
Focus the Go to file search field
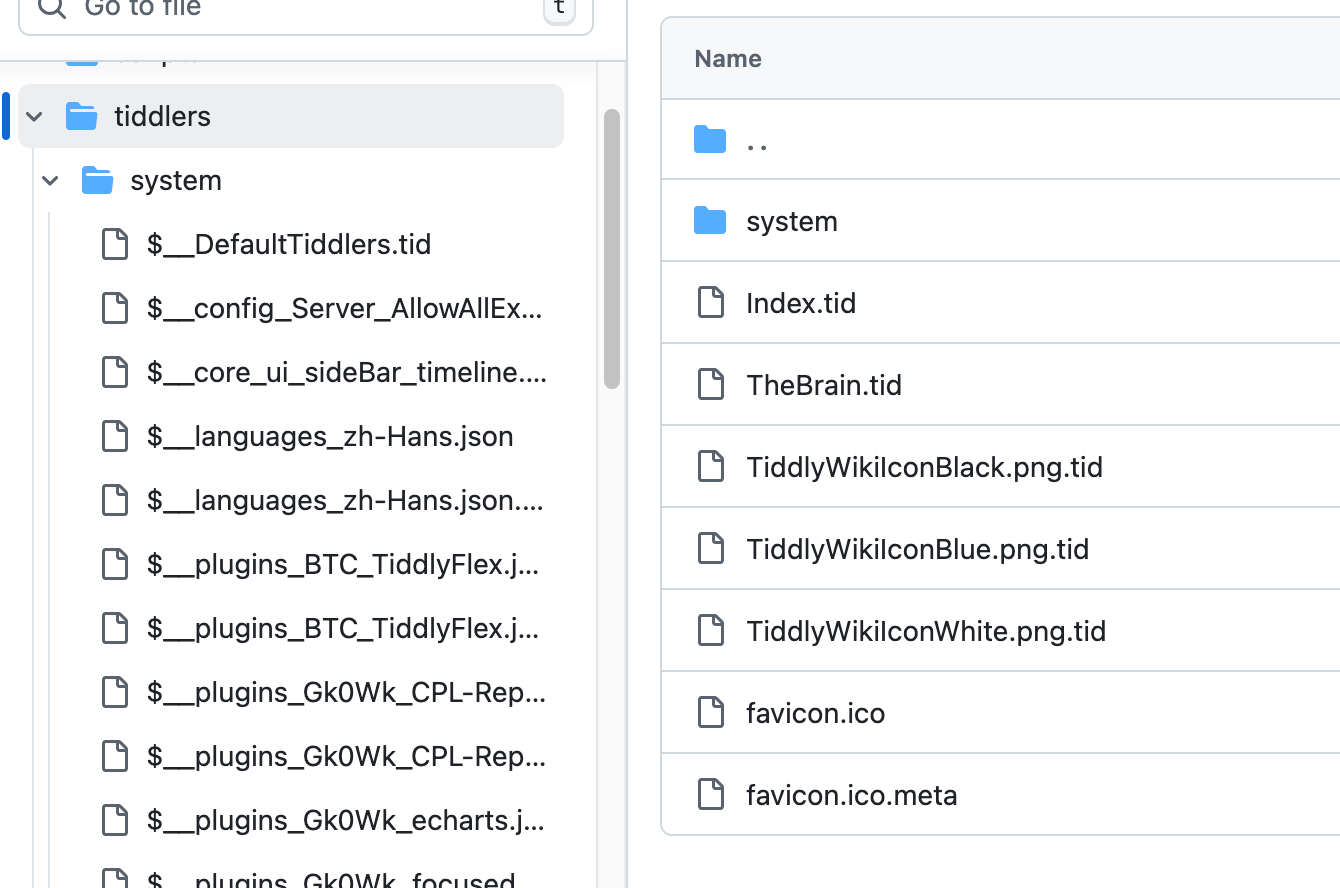coord(300,10)
